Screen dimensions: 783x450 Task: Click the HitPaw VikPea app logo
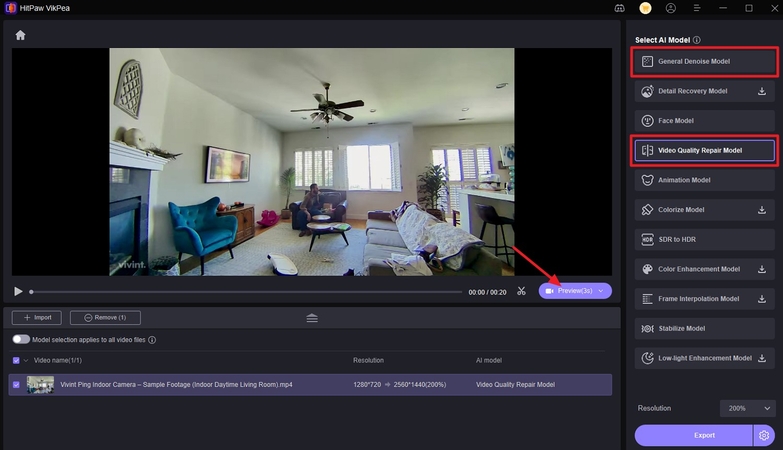pos(10,8)
